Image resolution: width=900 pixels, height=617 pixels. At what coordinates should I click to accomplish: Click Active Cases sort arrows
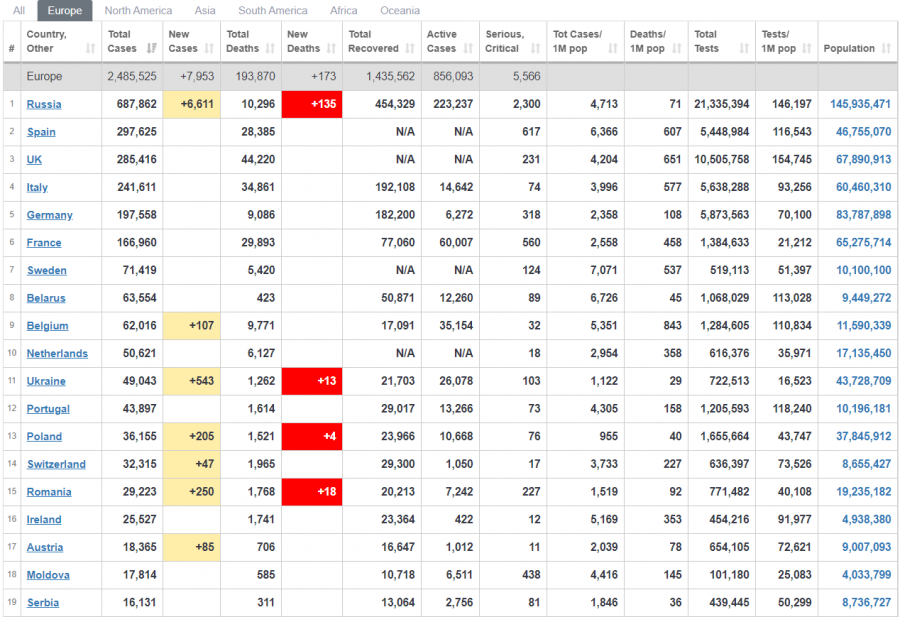pos(468,48)
